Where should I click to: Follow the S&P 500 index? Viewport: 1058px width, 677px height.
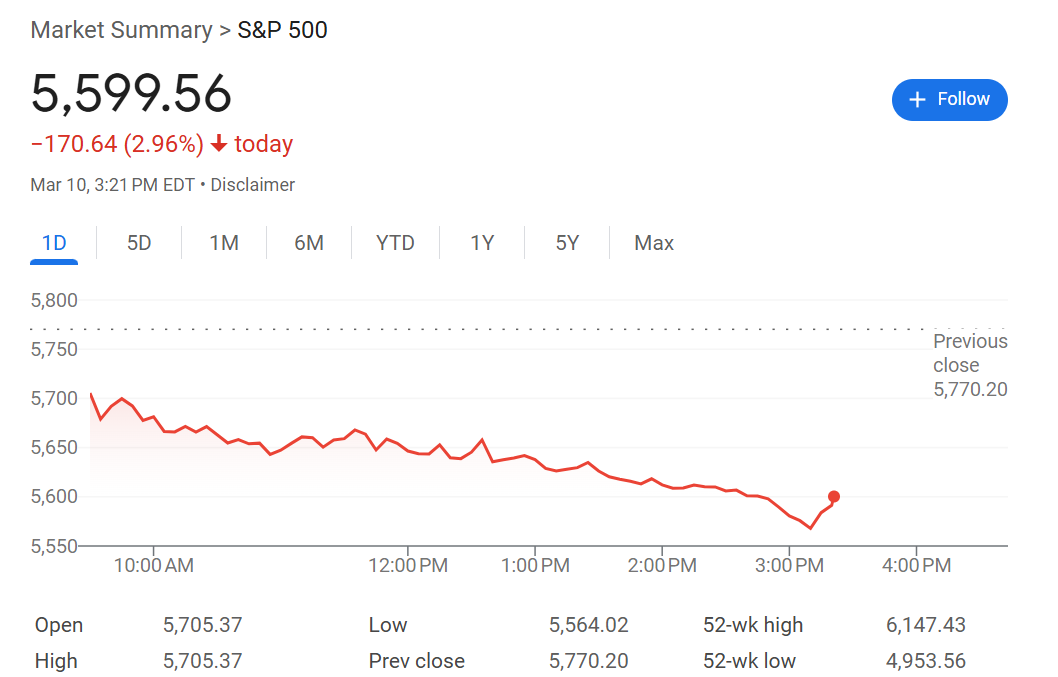(x=949, y=100)
